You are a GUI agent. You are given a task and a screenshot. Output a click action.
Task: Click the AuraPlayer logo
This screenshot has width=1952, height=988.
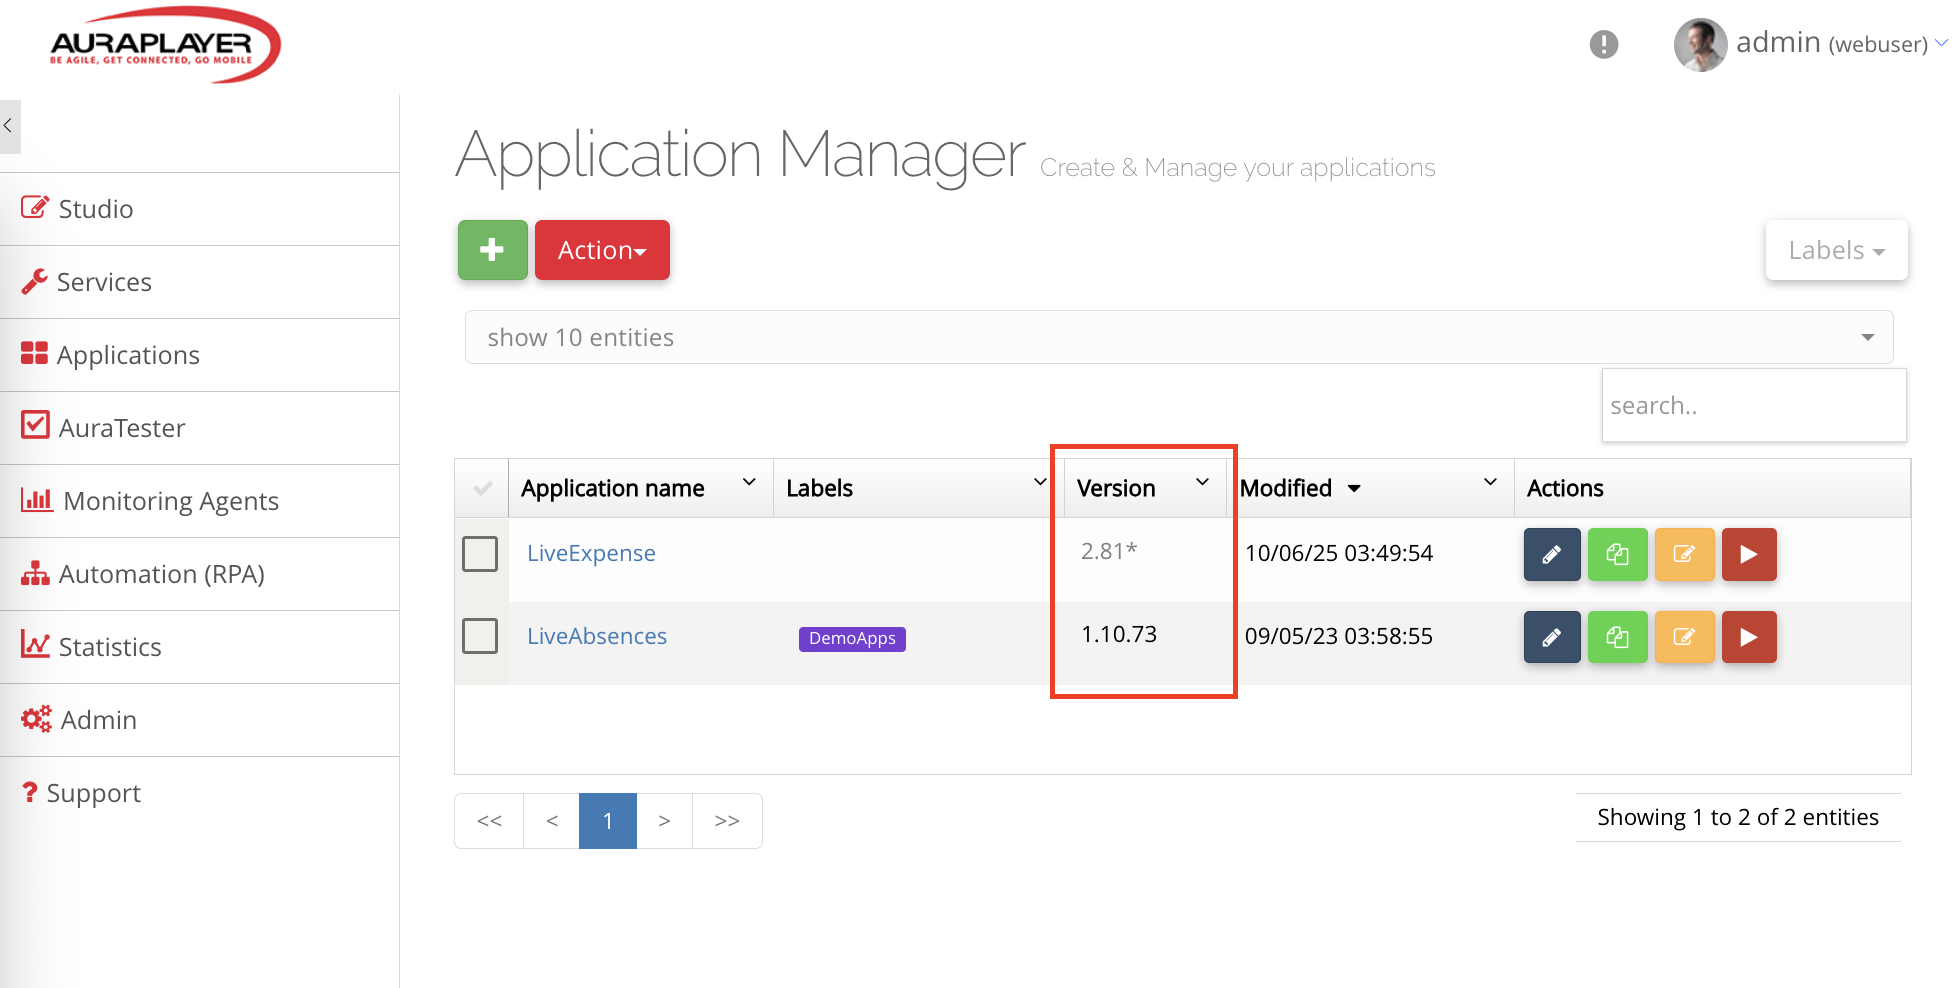pyautogui.click(x=165, y=45)
